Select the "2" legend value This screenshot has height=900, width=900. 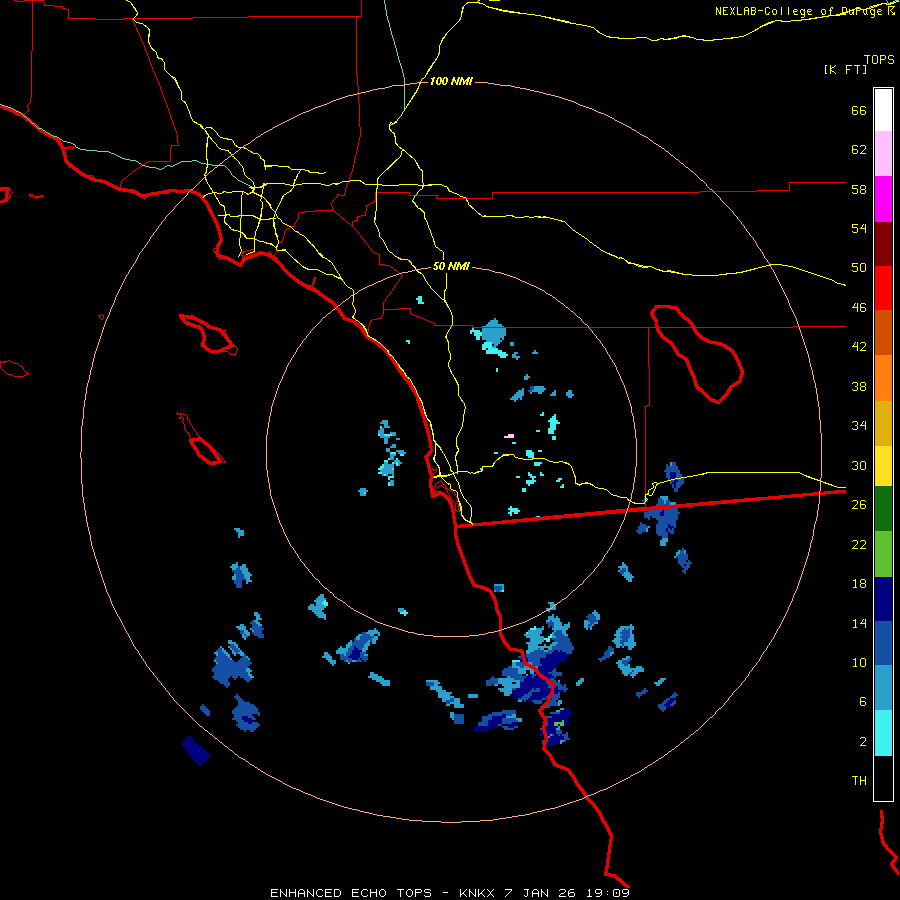click(863, 742)
